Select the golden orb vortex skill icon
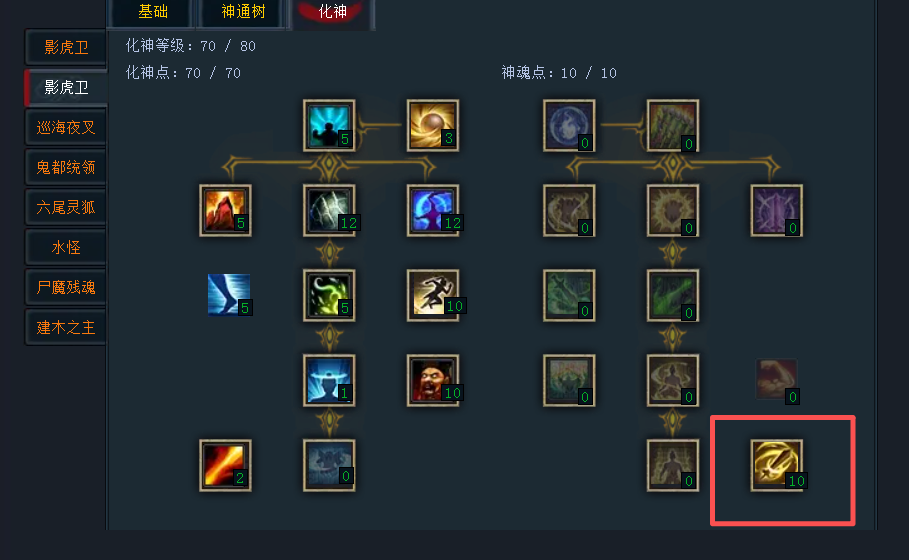The image size is (909, 560). (x=432, y=125)
